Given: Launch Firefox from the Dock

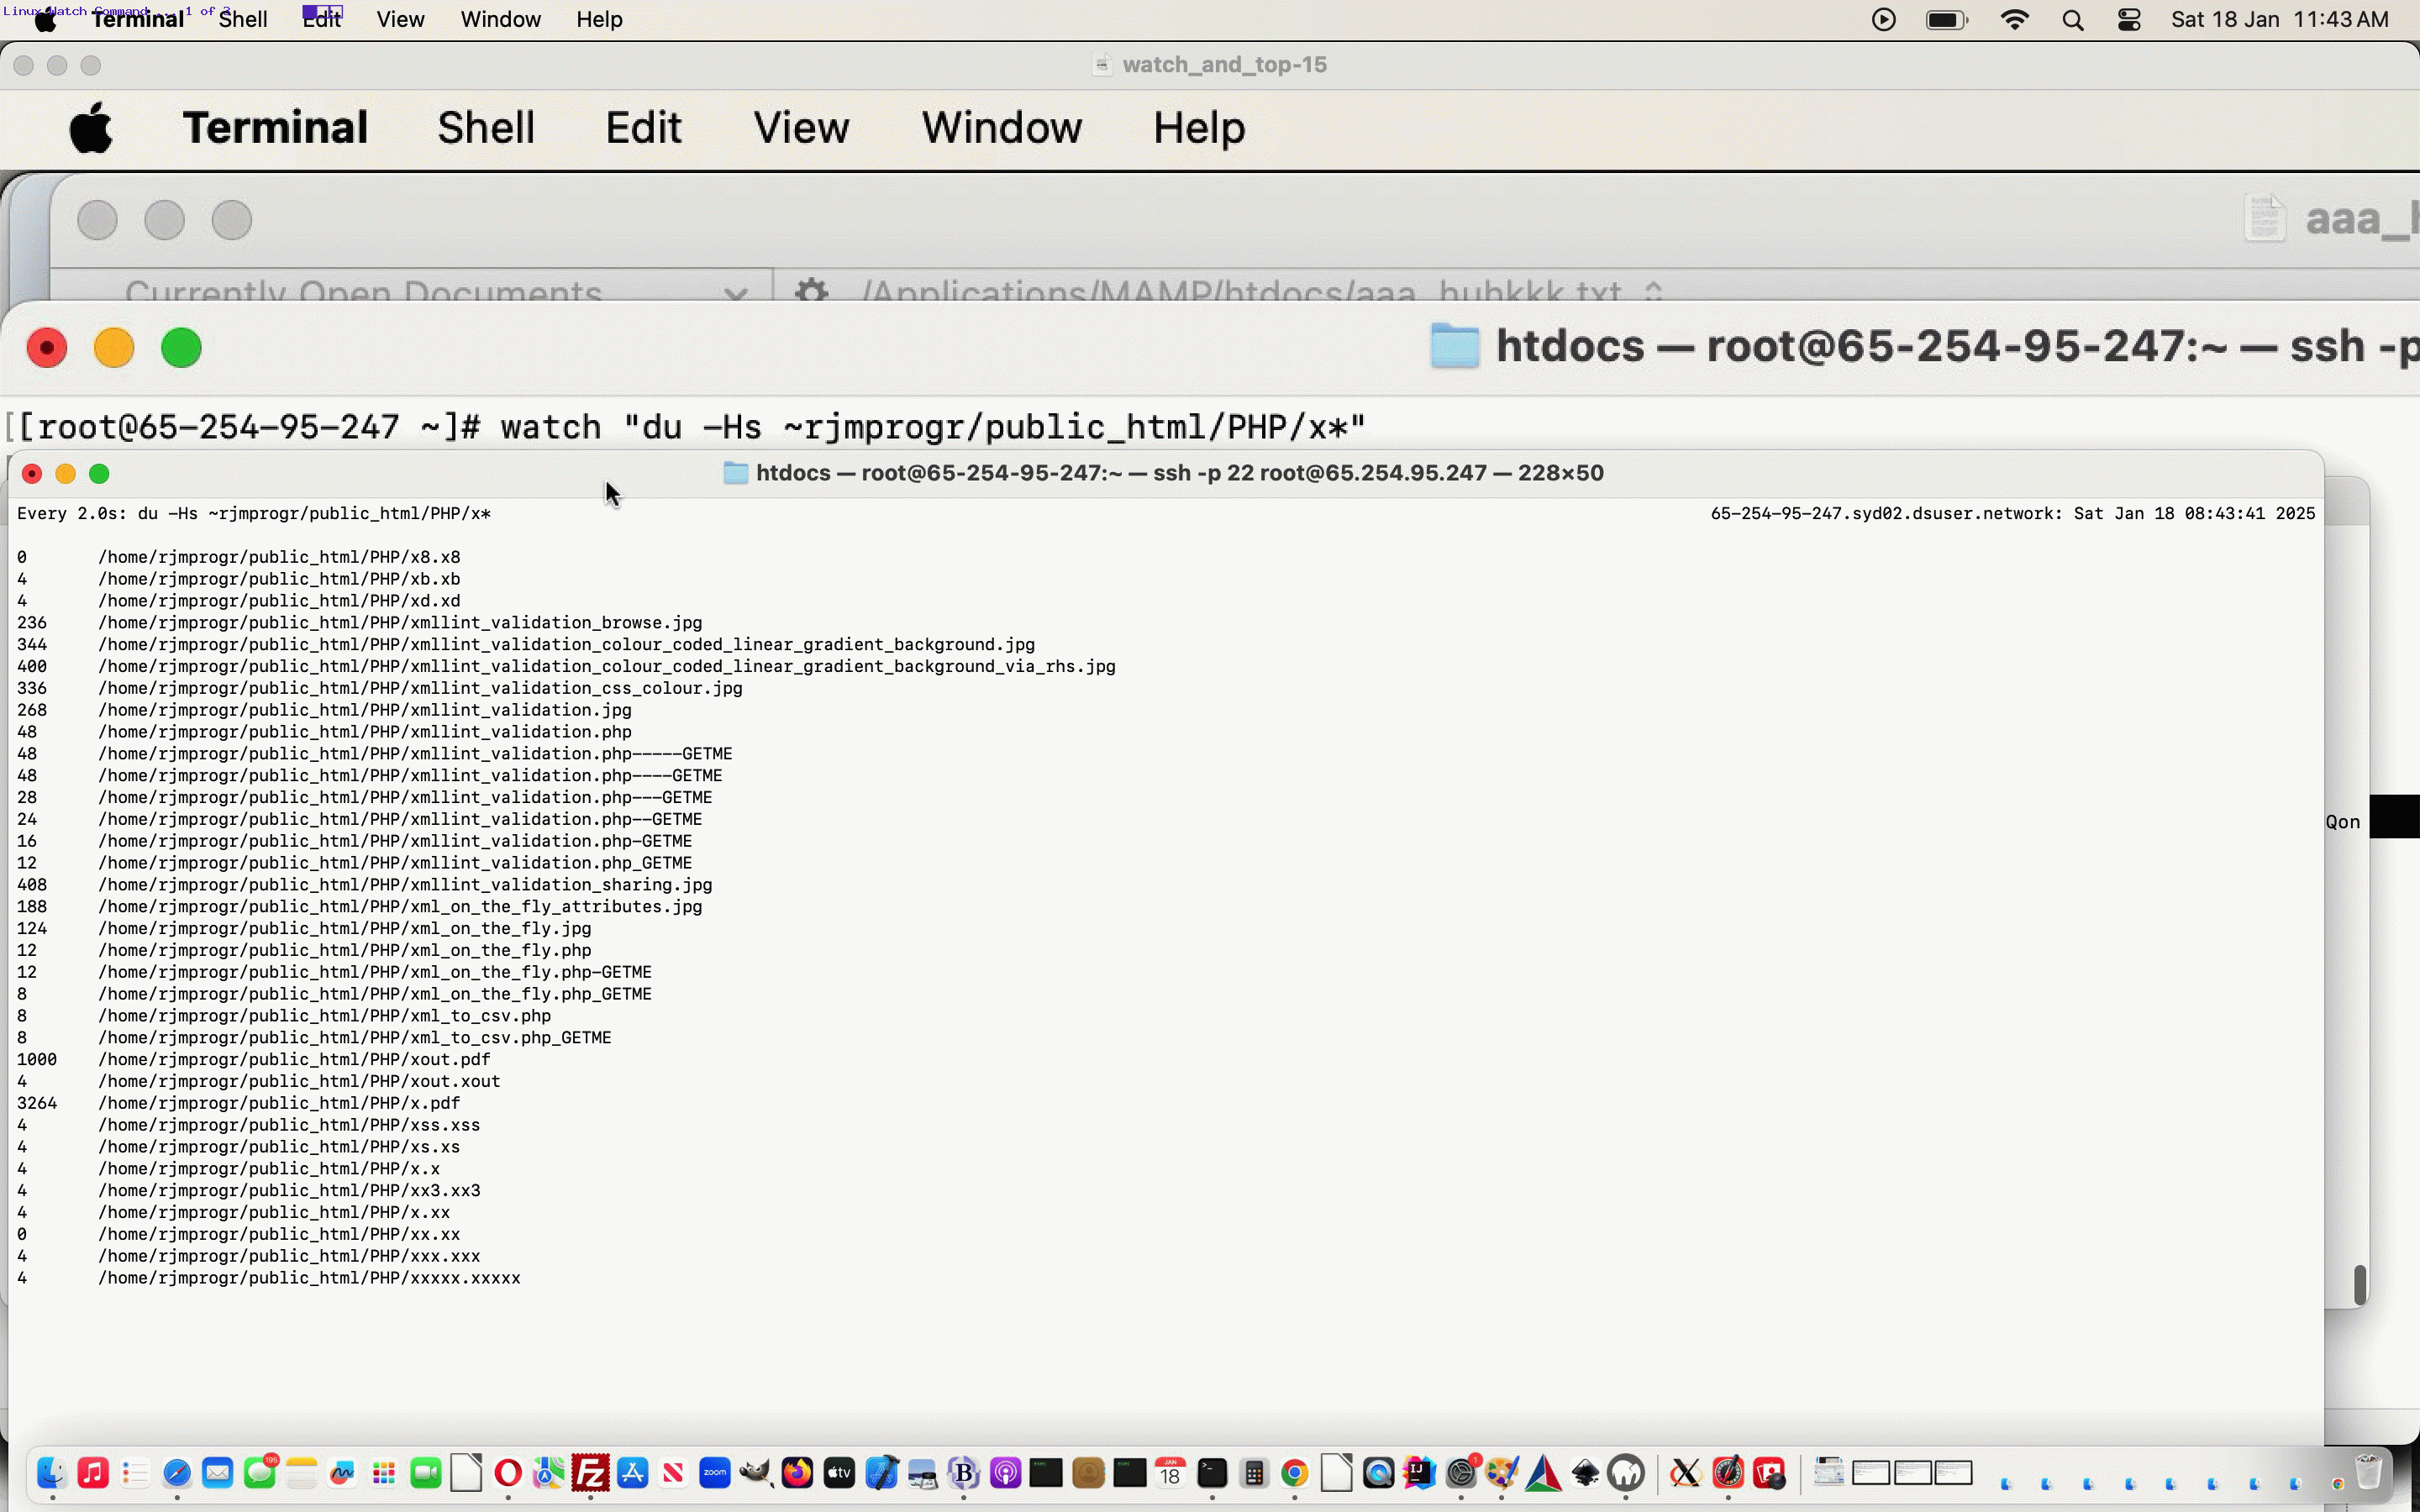Looking at the screenshot, I should [797, 1473].
